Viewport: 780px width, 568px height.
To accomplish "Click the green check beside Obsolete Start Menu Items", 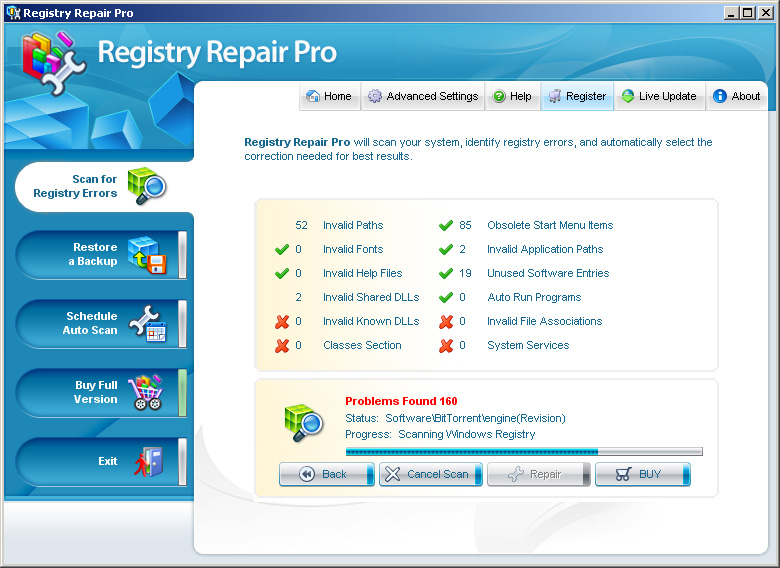I will click(x=446, y=225).
